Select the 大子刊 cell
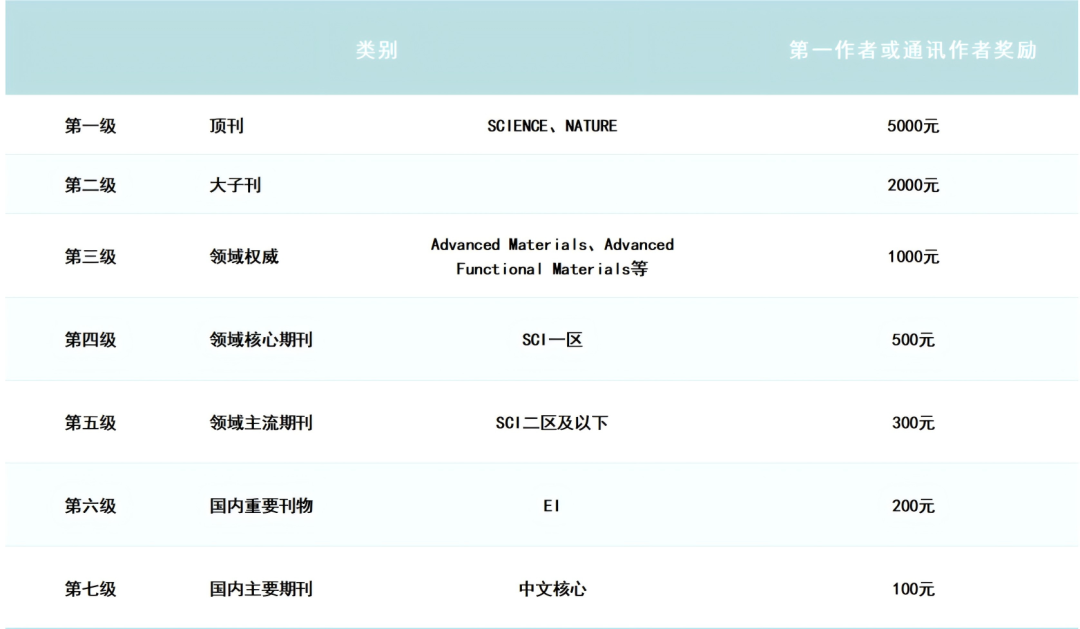This screenshot has height=629, width=1080. [236, 185]
